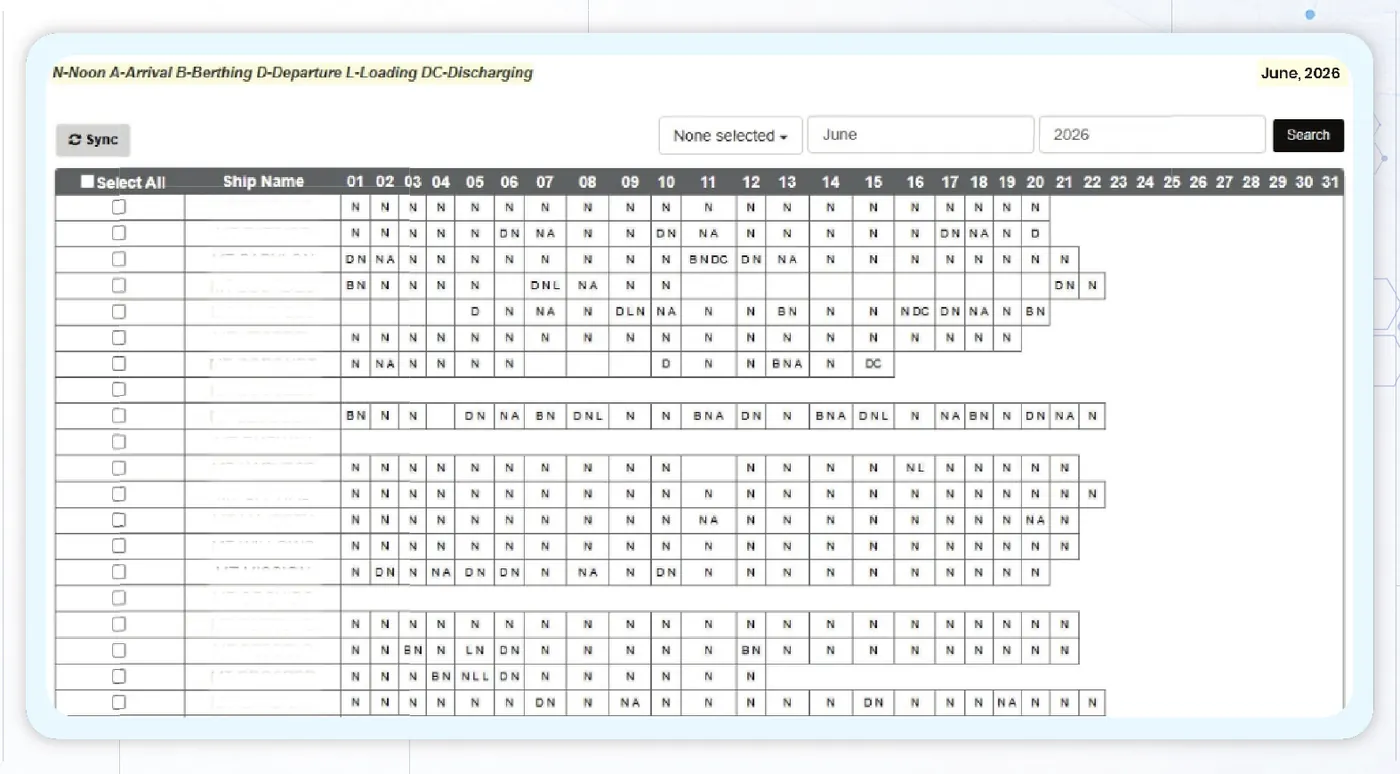Click the BNDC cell in the table
This screenshot has height=774, width=1400.
708,260
